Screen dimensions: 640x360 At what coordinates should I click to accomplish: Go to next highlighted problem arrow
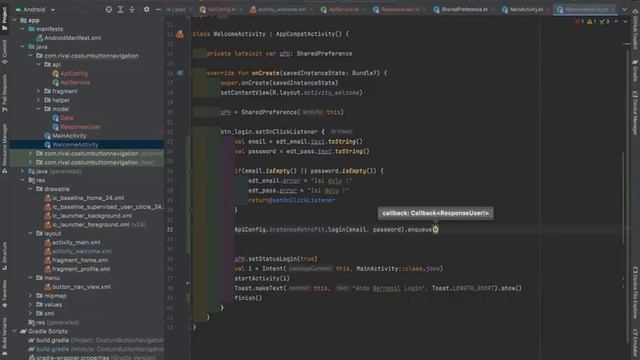point(625,21)
